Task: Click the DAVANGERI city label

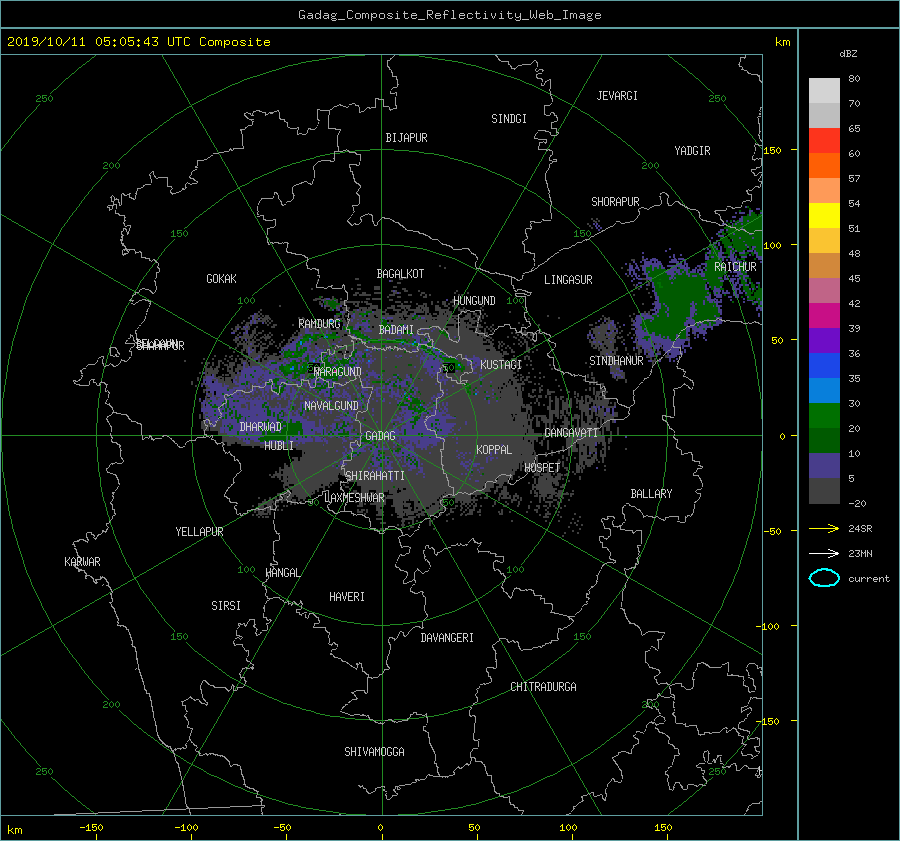Action: (447, 638)
